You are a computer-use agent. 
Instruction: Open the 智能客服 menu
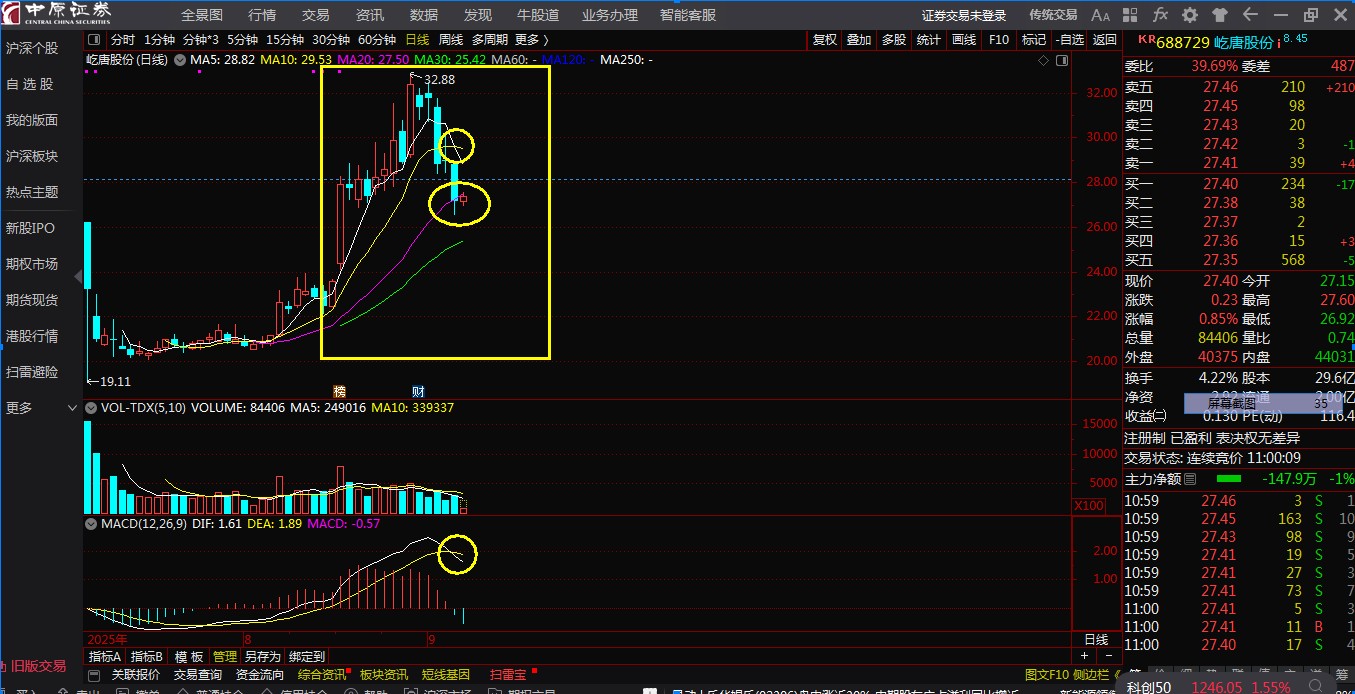point(688,15)
